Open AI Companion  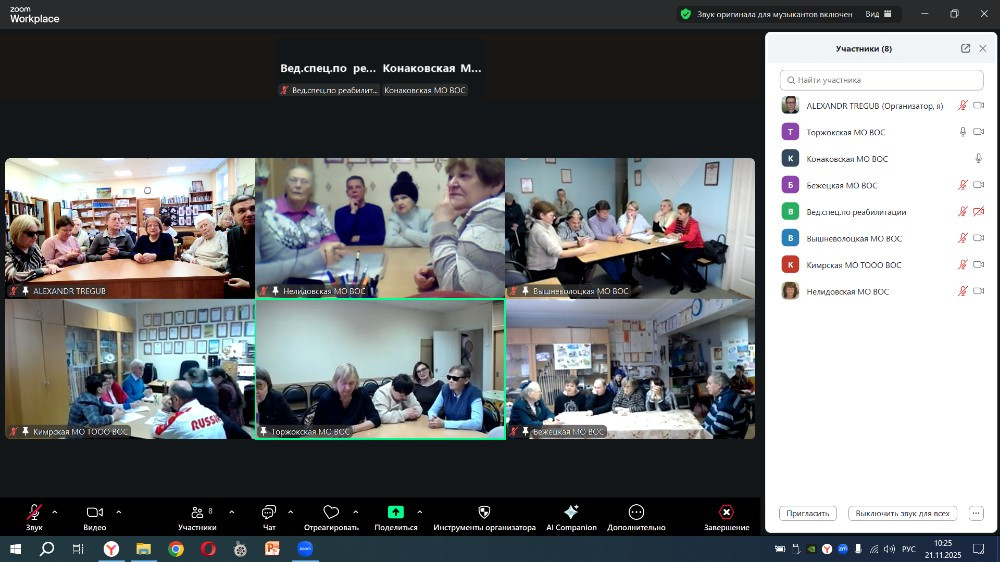click(571, 512)
